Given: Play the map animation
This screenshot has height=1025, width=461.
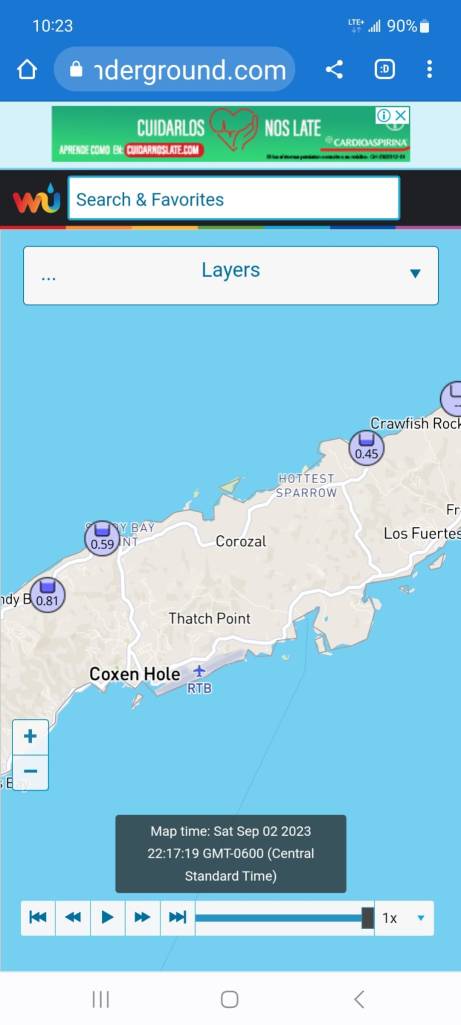Looking at the screenshot, I should pyautogui.click(x=108, y=918).
